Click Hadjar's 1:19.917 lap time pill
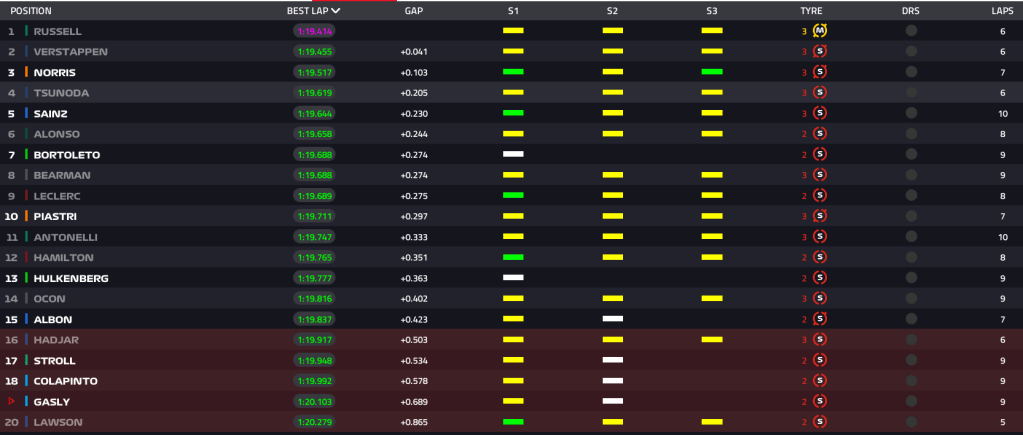This screenshot has height=435, width=1023. (x=314, y=340)
